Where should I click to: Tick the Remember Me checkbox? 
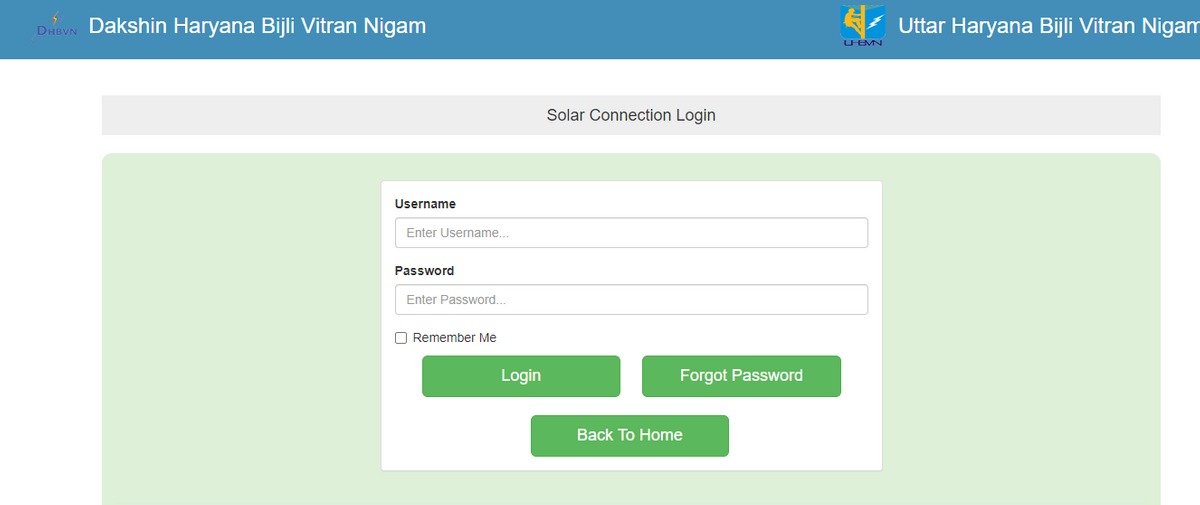click(401, 338)
